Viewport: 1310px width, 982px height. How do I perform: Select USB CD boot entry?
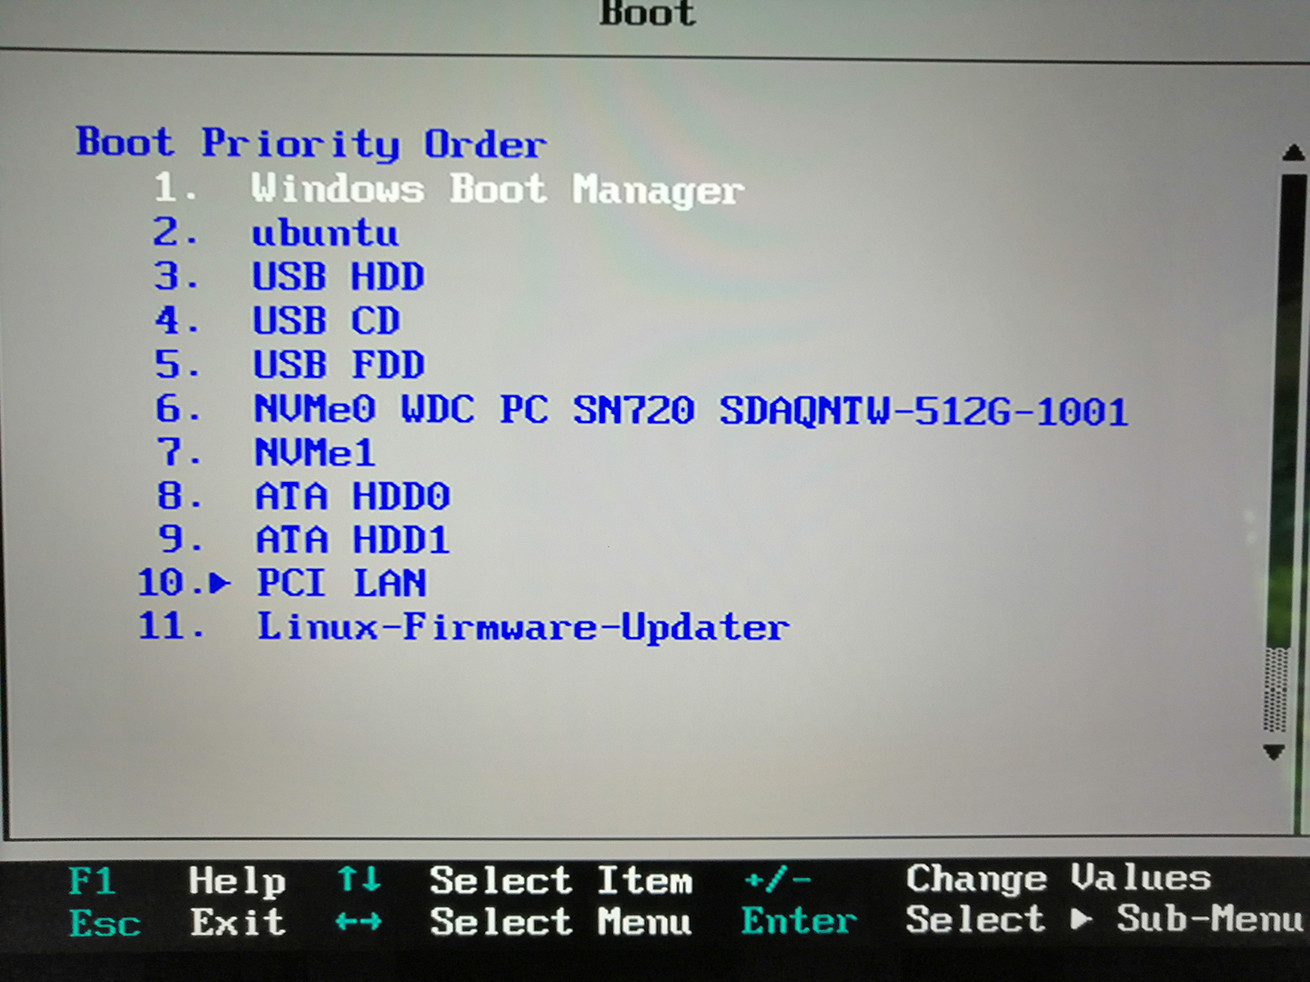(326, 321)
